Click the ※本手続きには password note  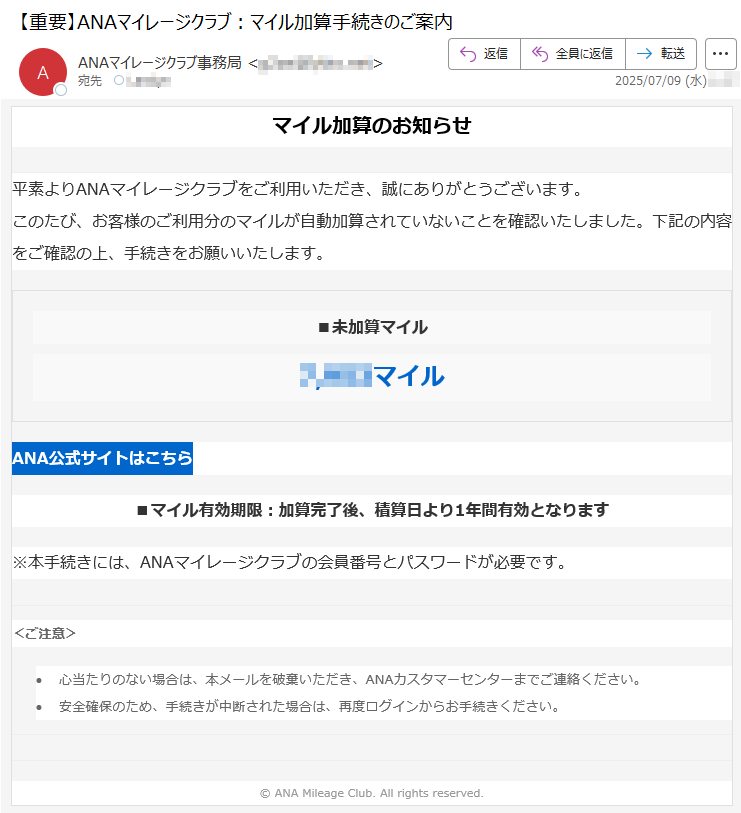pyautogui.click(x=291, y=562)
